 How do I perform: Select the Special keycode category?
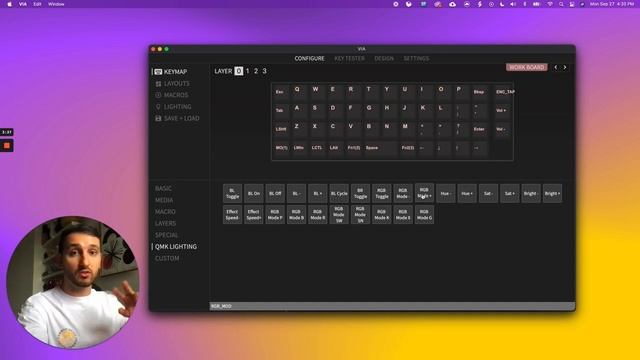(166, 235)
